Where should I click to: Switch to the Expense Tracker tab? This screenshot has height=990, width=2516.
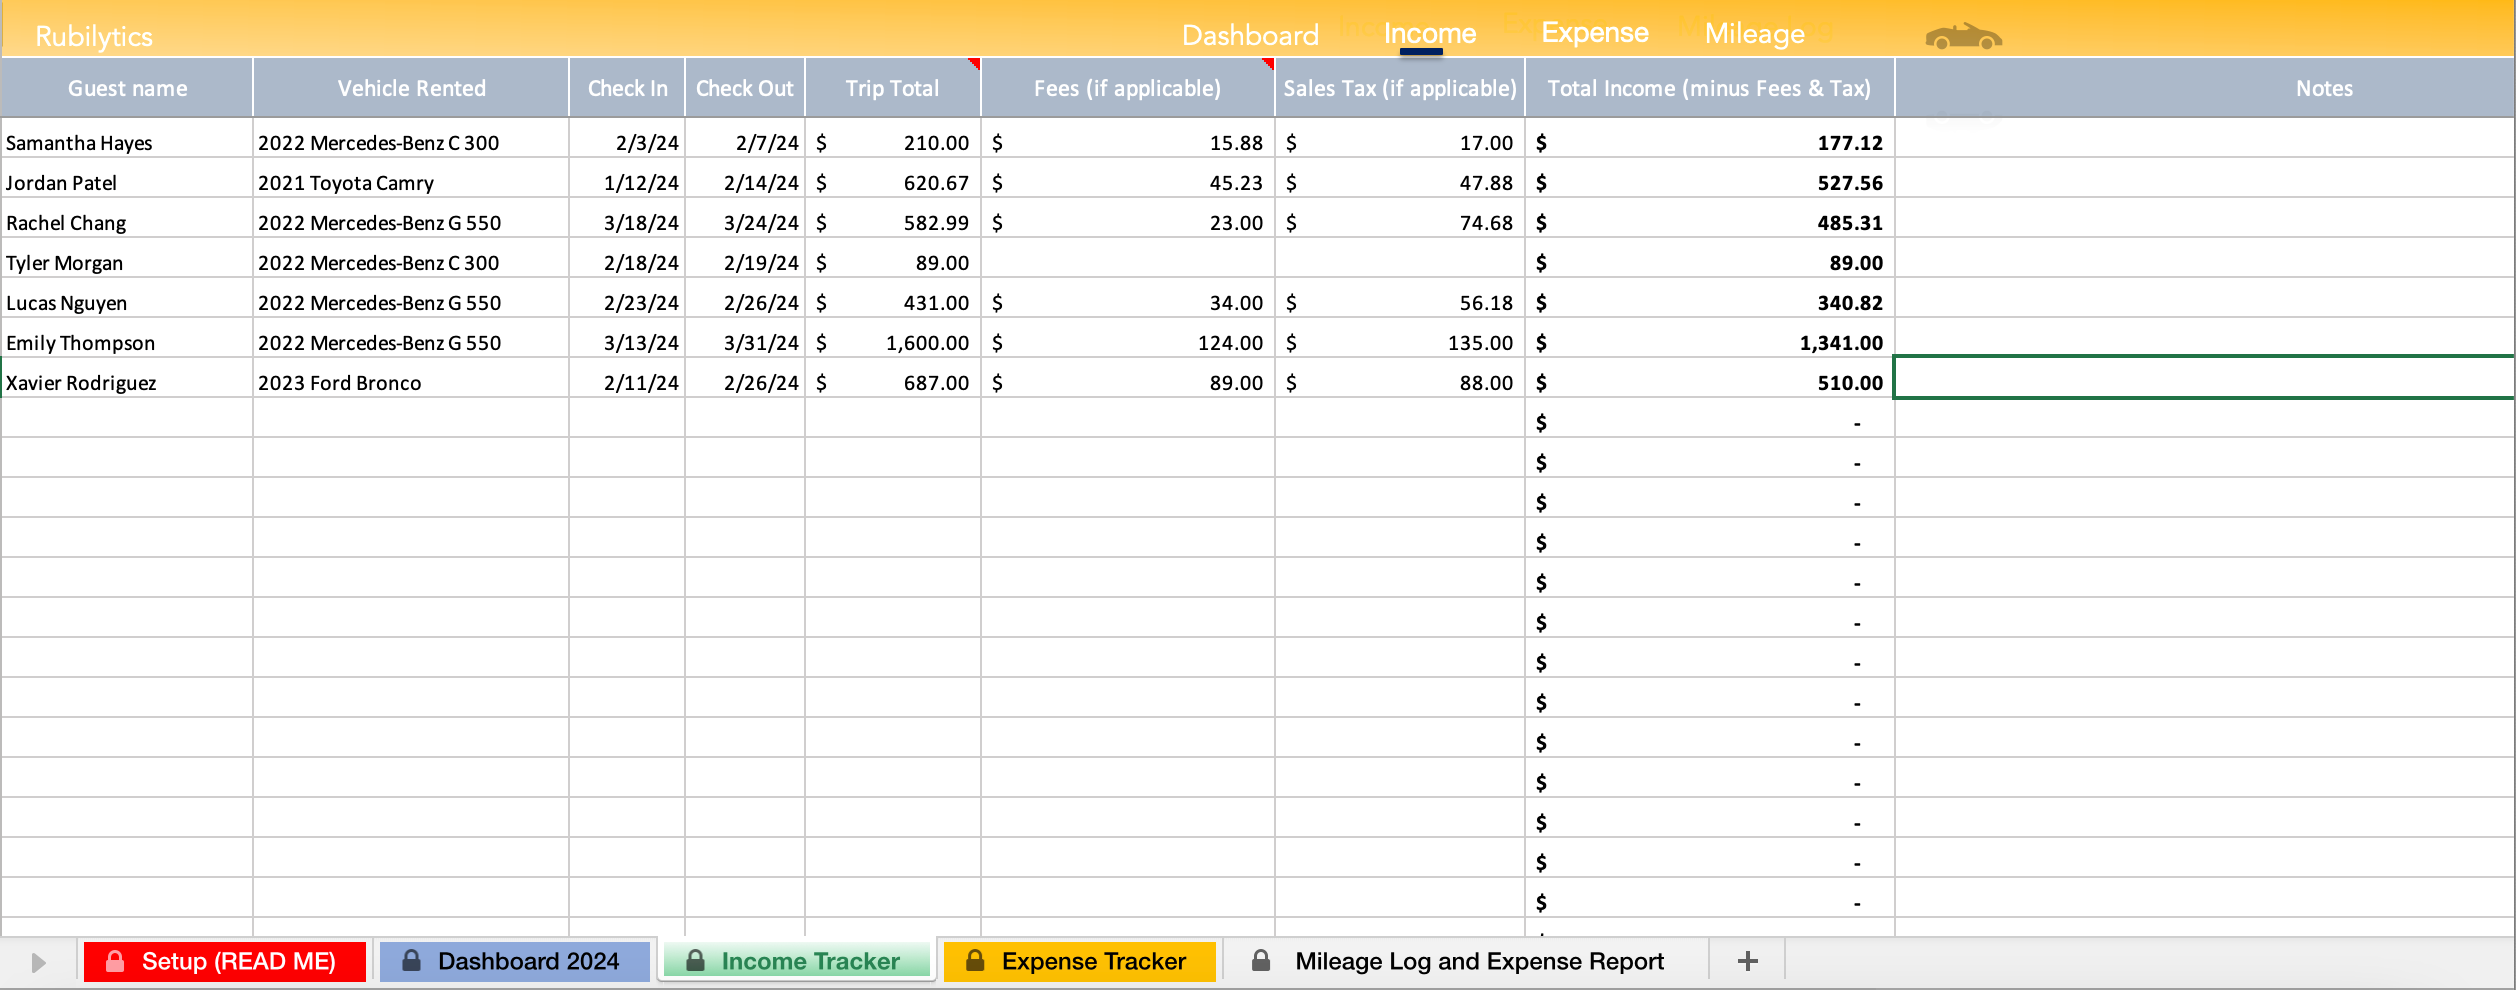pyautogui.click(x=1081, y=961)
